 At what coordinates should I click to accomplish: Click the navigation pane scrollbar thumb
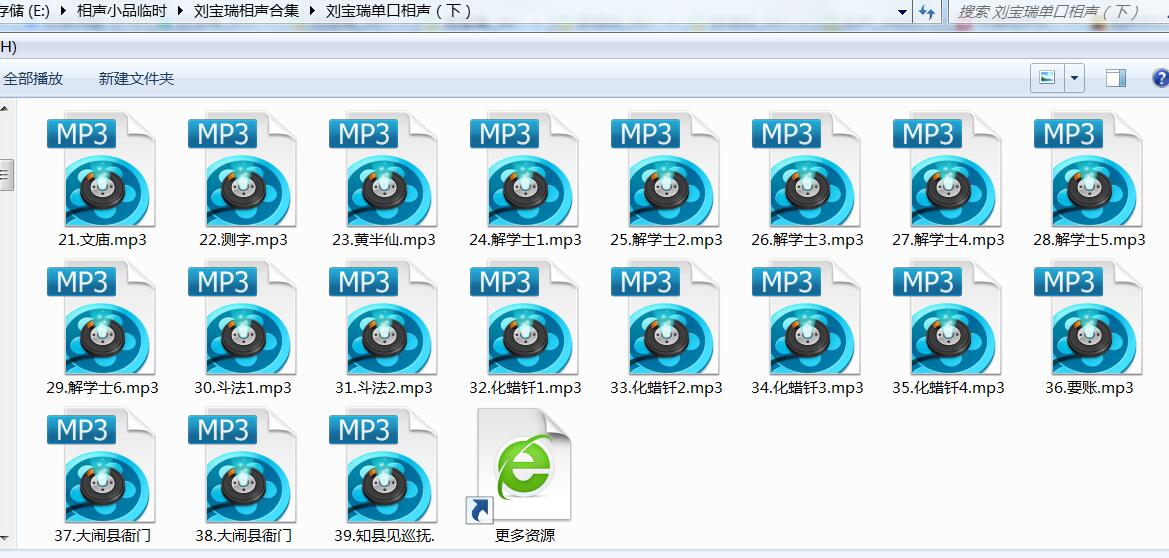pyautogui.click(x=6, y=175)
